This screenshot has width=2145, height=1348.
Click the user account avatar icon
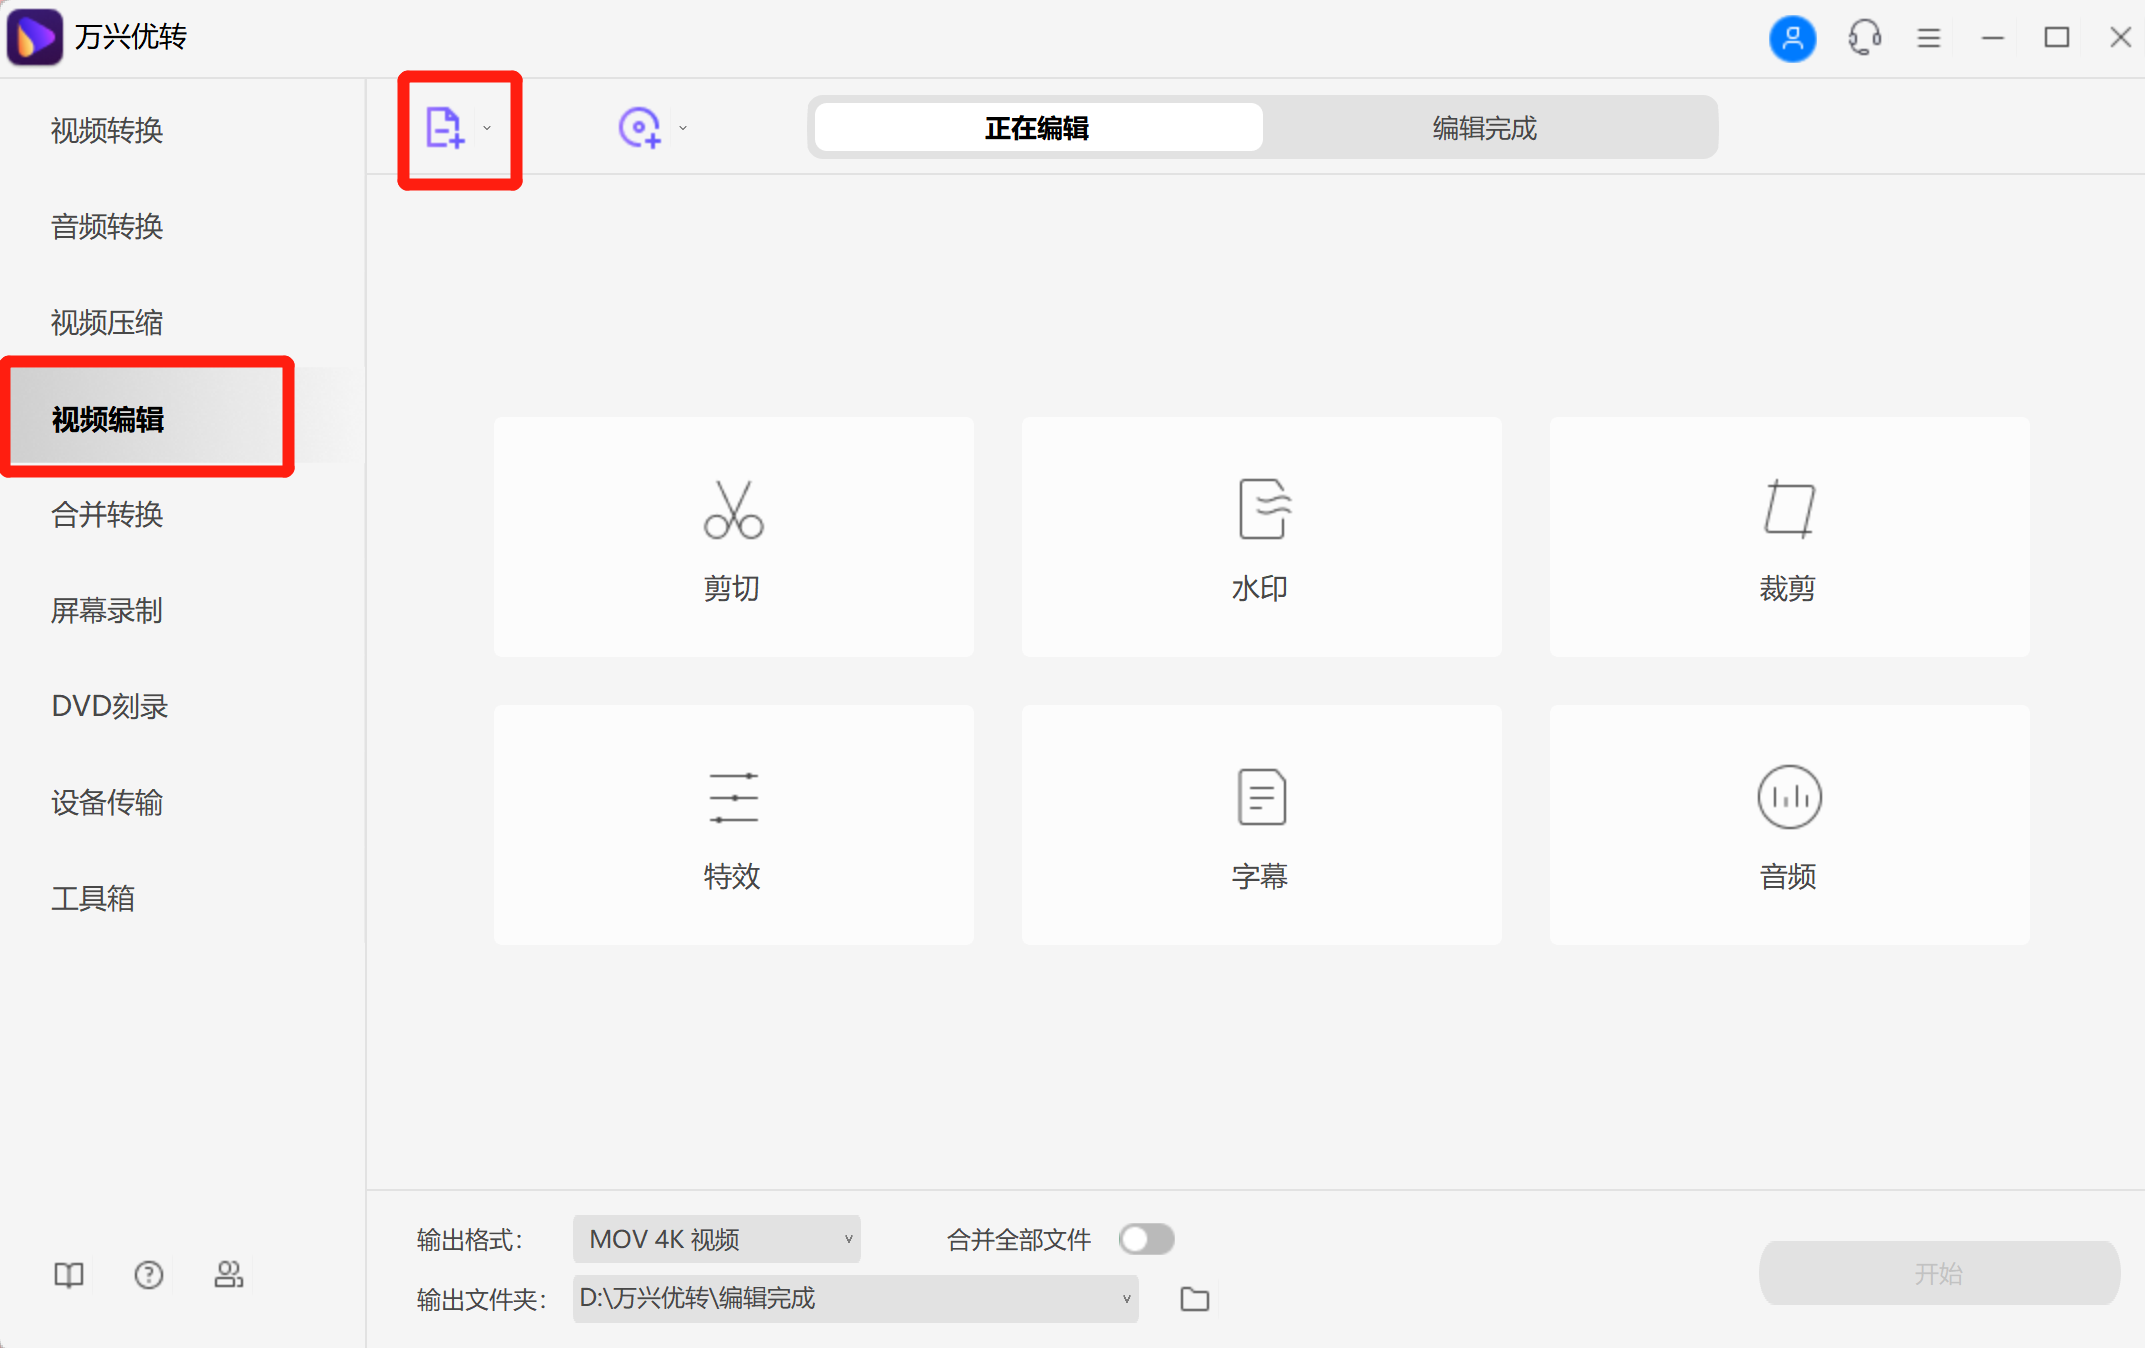[x=1792, y=38]
